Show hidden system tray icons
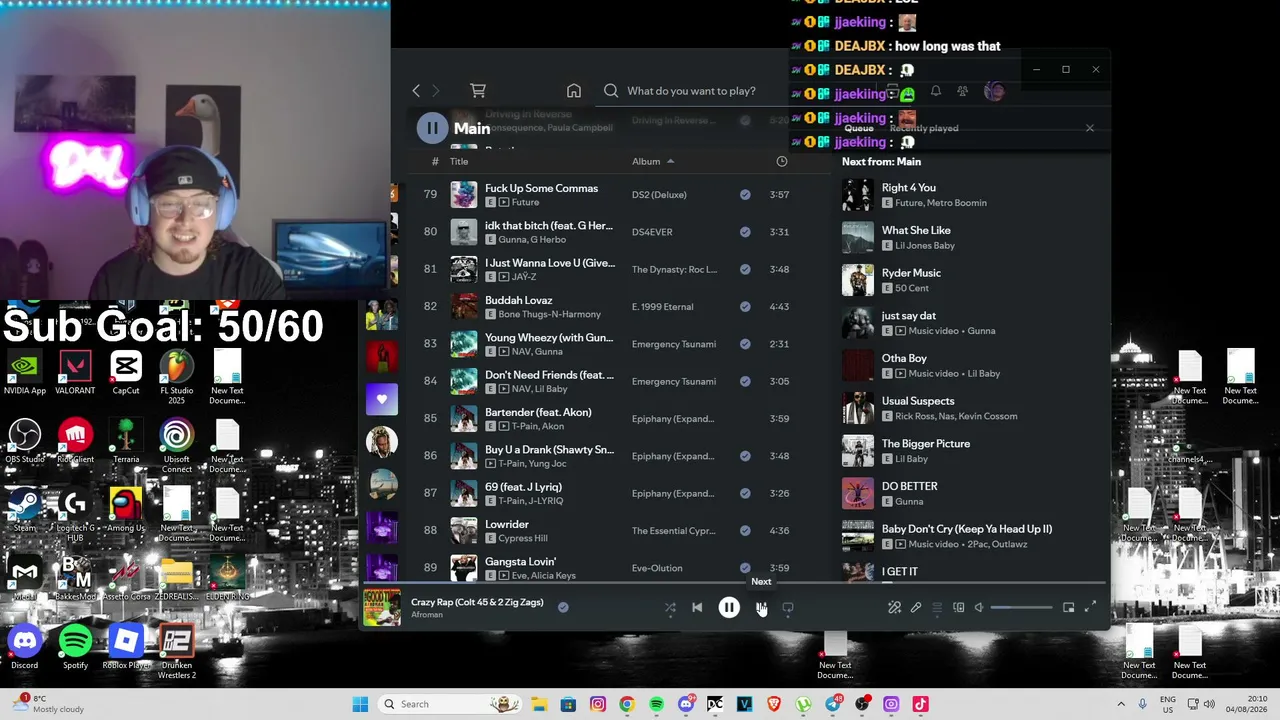This screenshot has height=720, width=1280. (1121, 704)
